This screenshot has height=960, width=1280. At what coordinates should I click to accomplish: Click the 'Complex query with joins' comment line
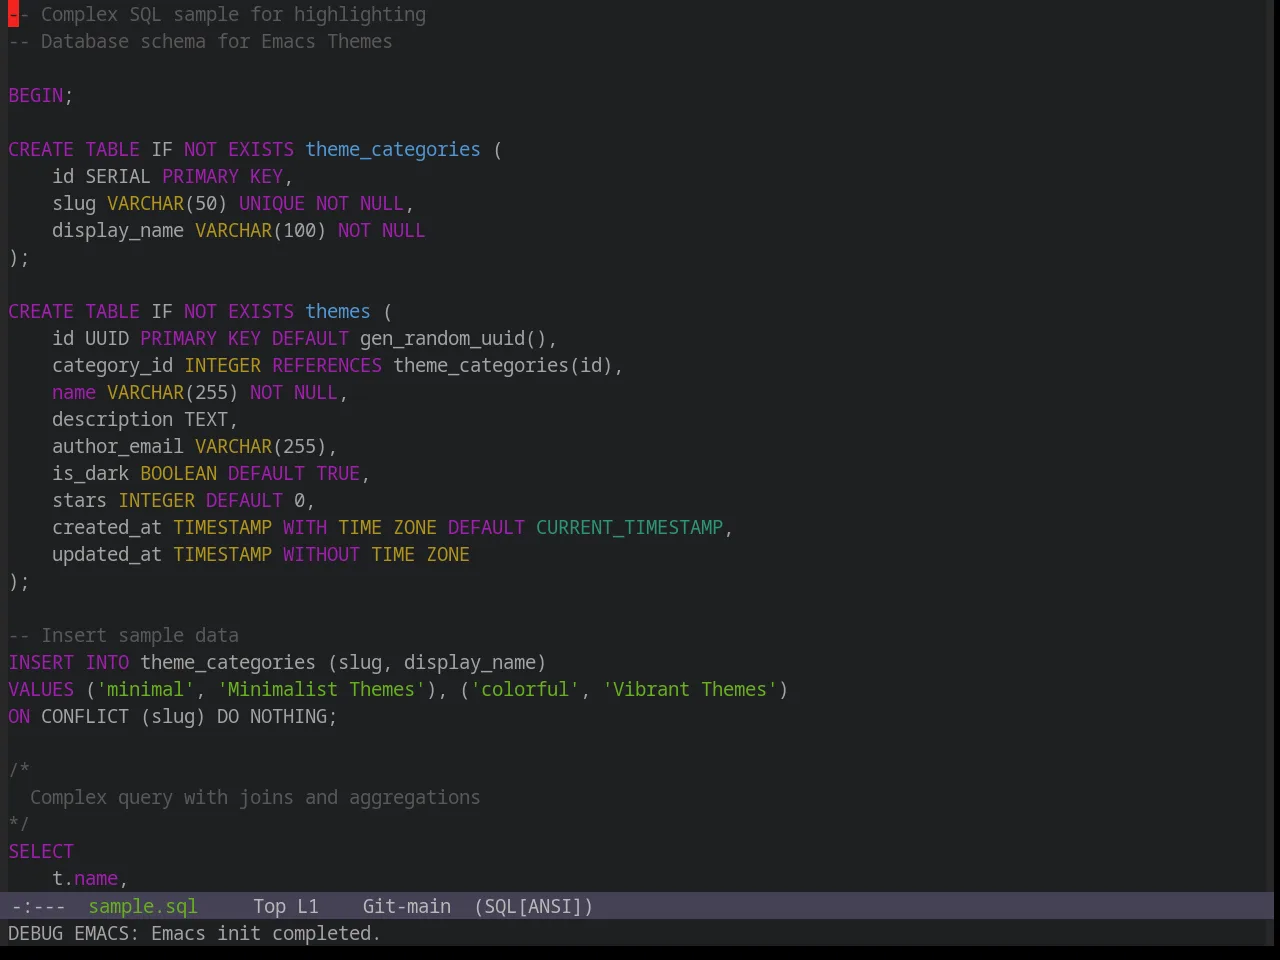[255, 797]
